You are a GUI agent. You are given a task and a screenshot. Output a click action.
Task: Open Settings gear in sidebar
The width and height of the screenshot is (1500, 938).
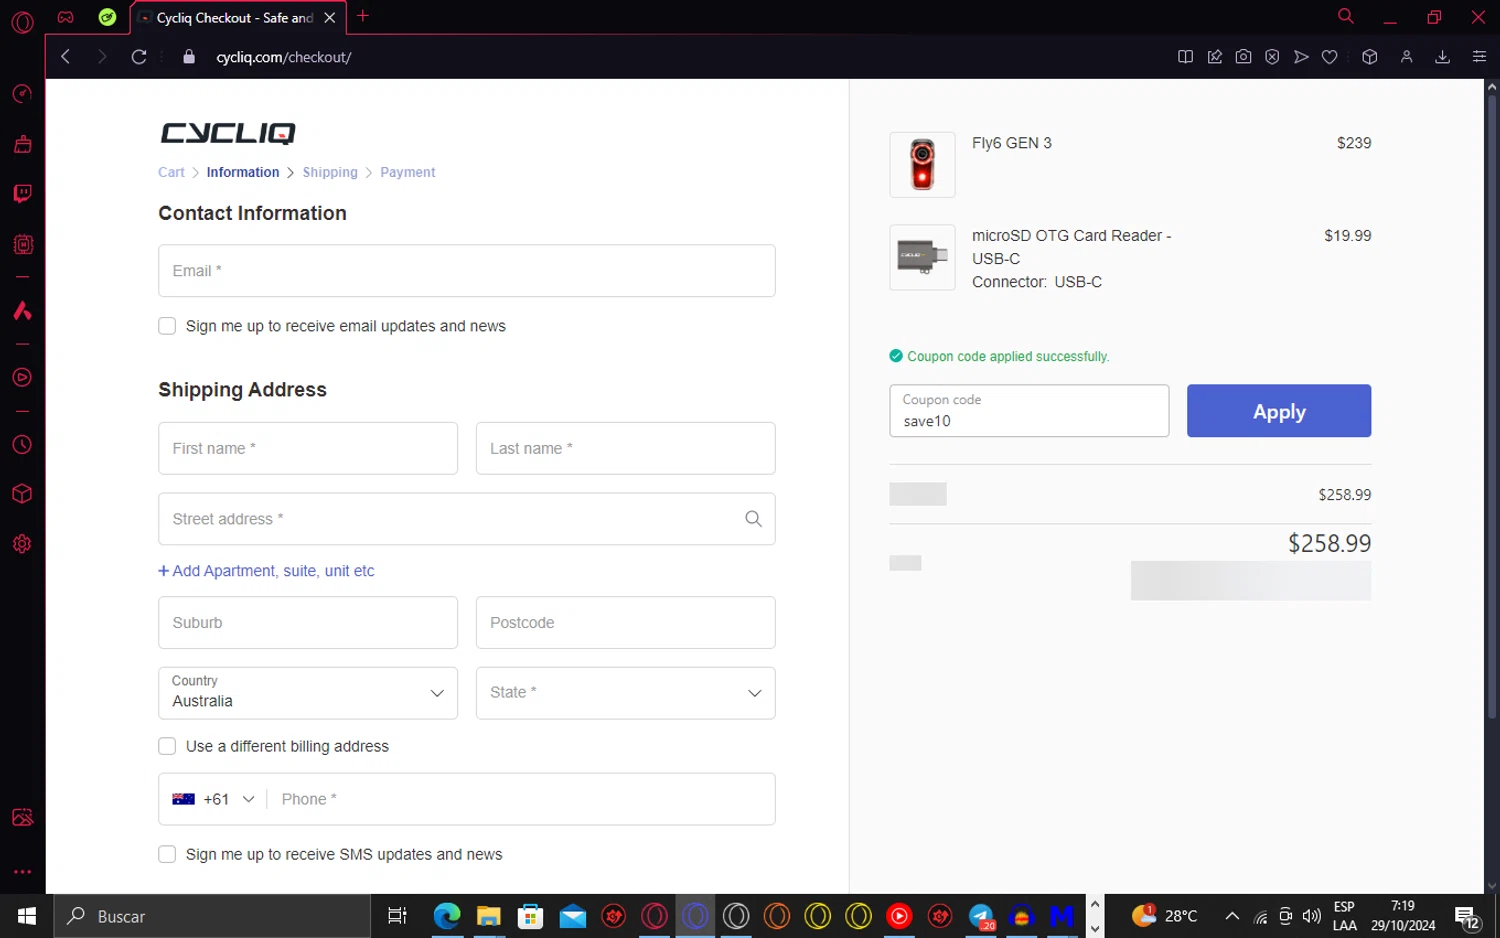point(22,544)
